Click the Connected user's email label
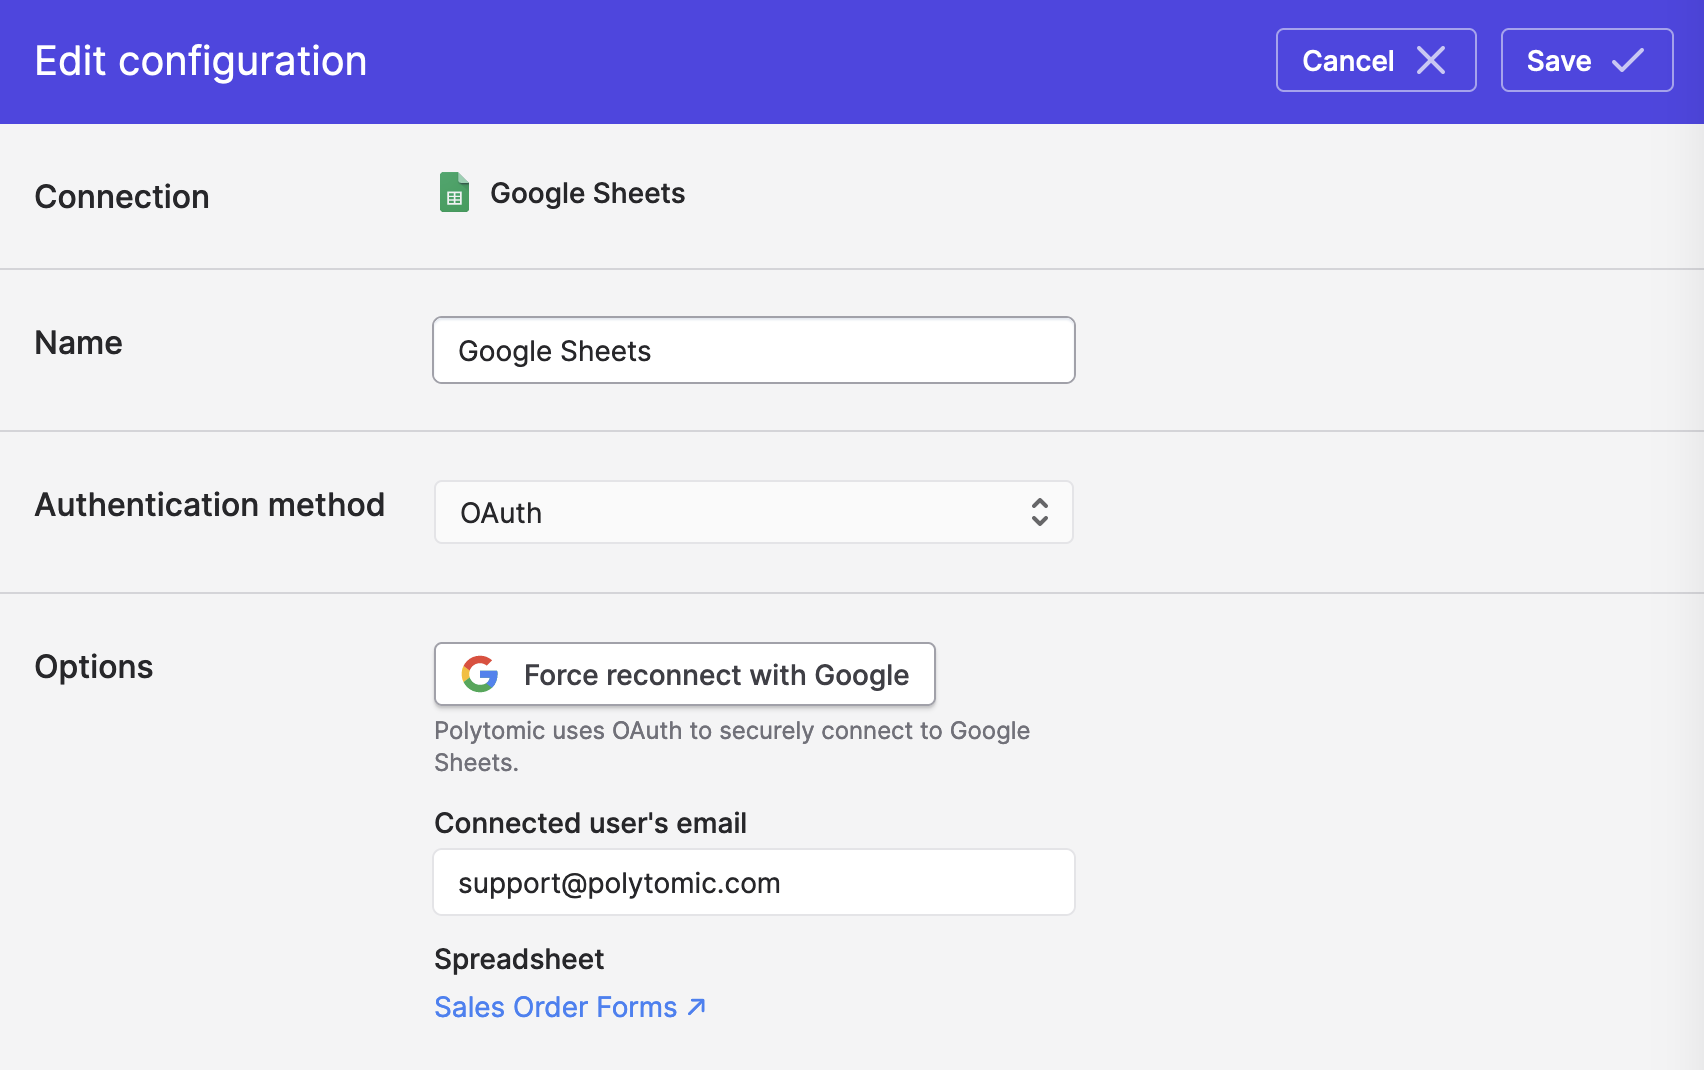This screenshot has height=1070, width=1704. pyautogui.click(x=590, y=823)
